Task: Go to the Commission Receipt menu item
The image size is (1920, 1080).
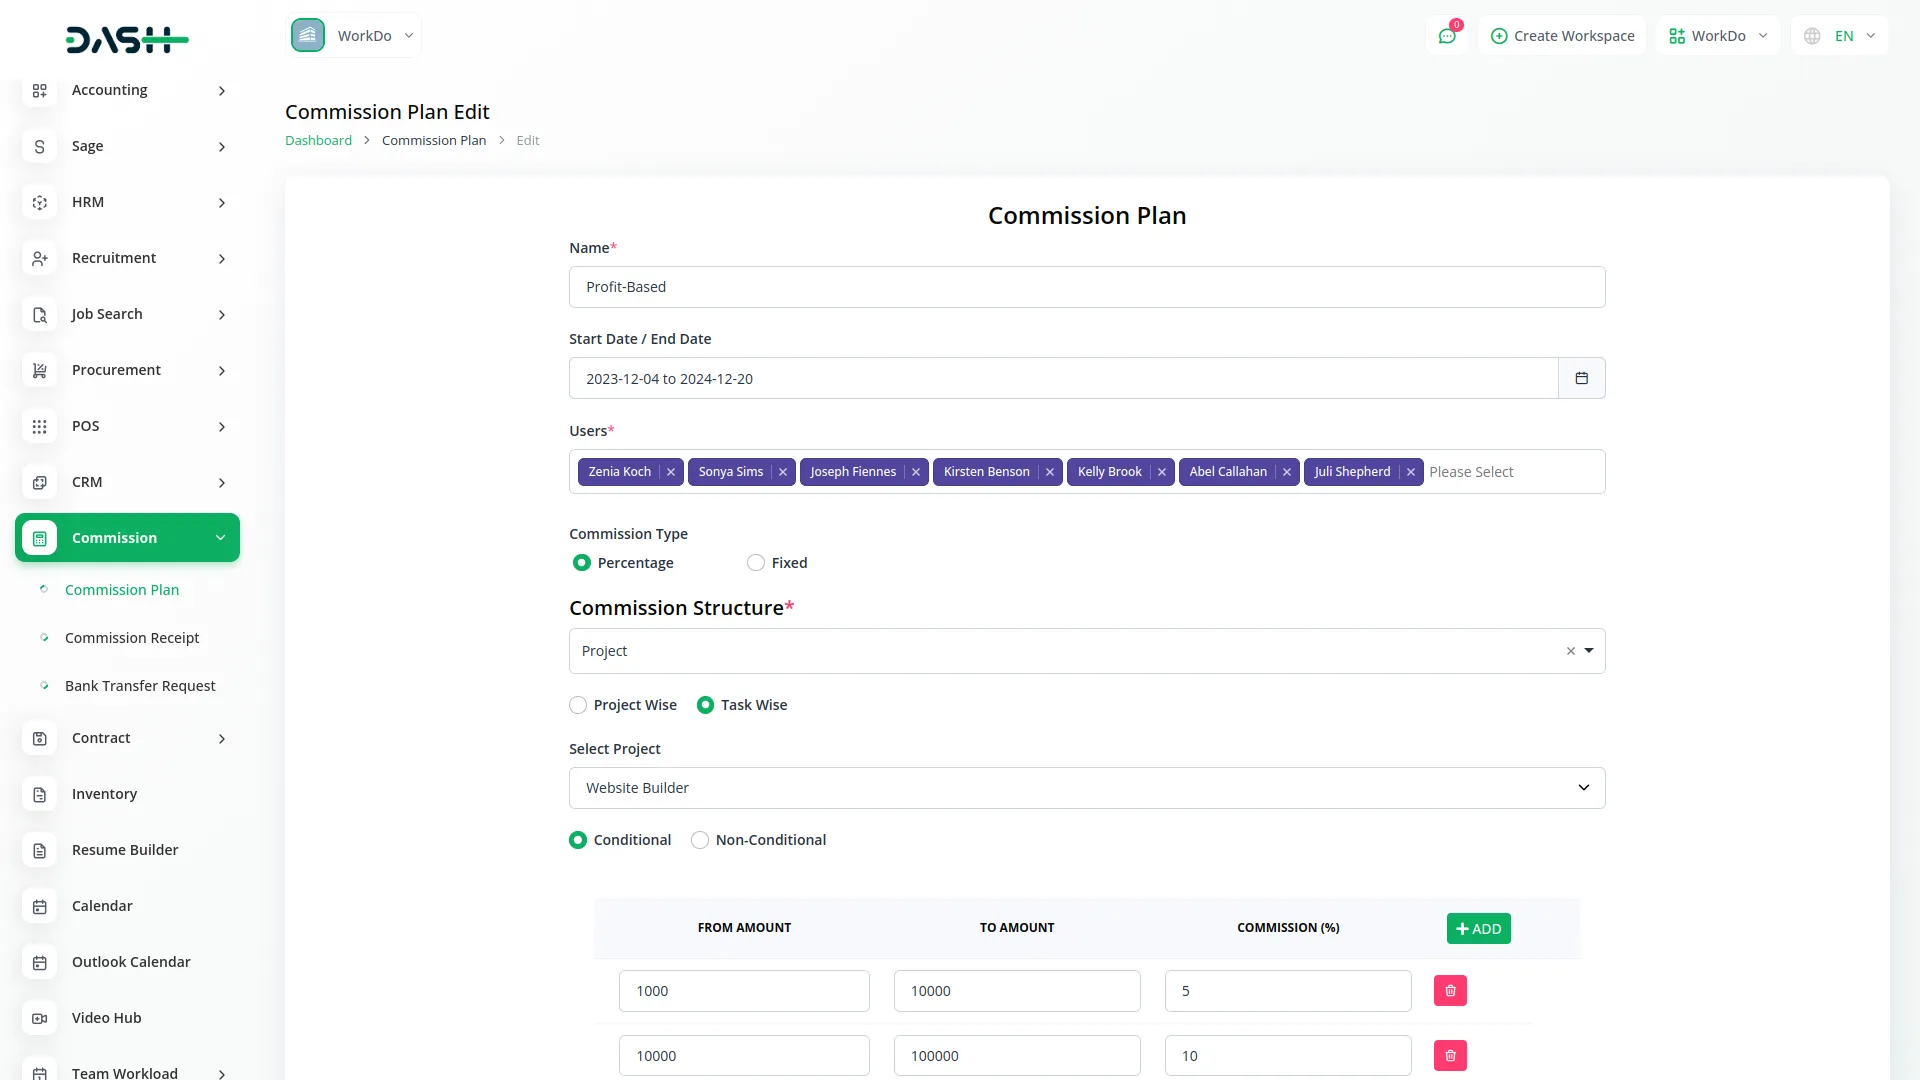Action: point(131,638)
